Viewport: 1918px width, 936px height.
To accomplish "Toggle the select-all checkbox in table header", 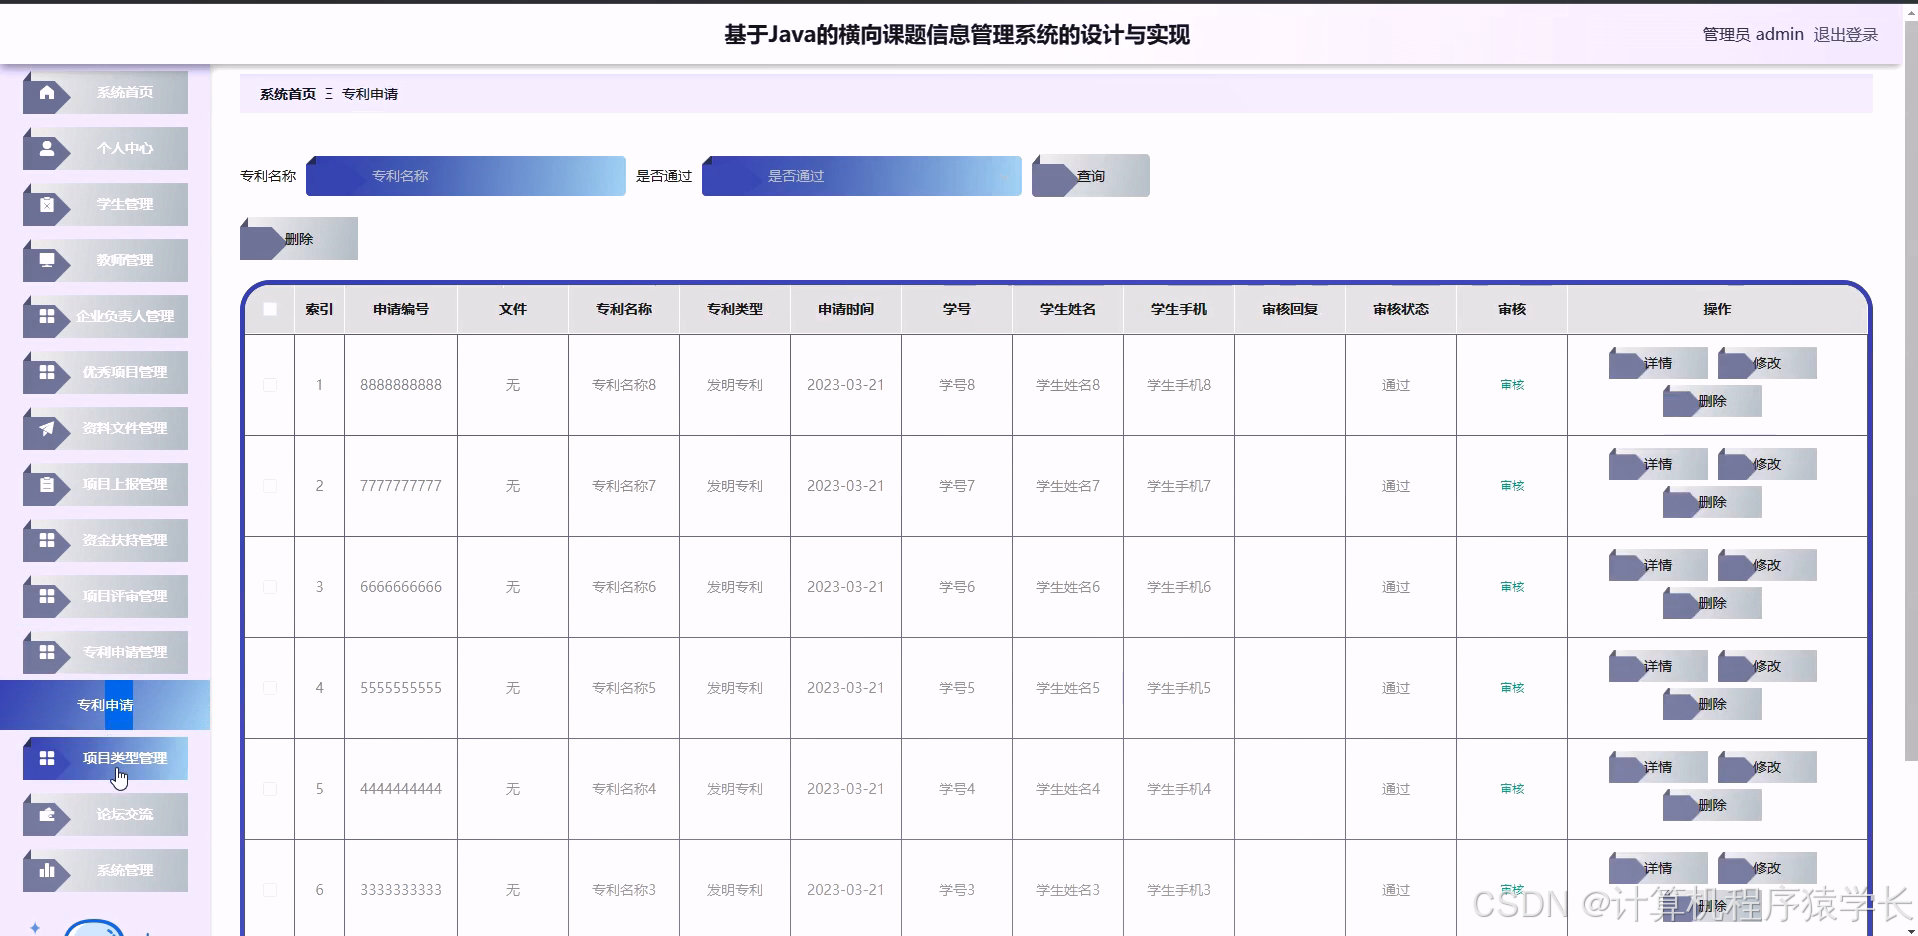I will click(x=270, y=309).
